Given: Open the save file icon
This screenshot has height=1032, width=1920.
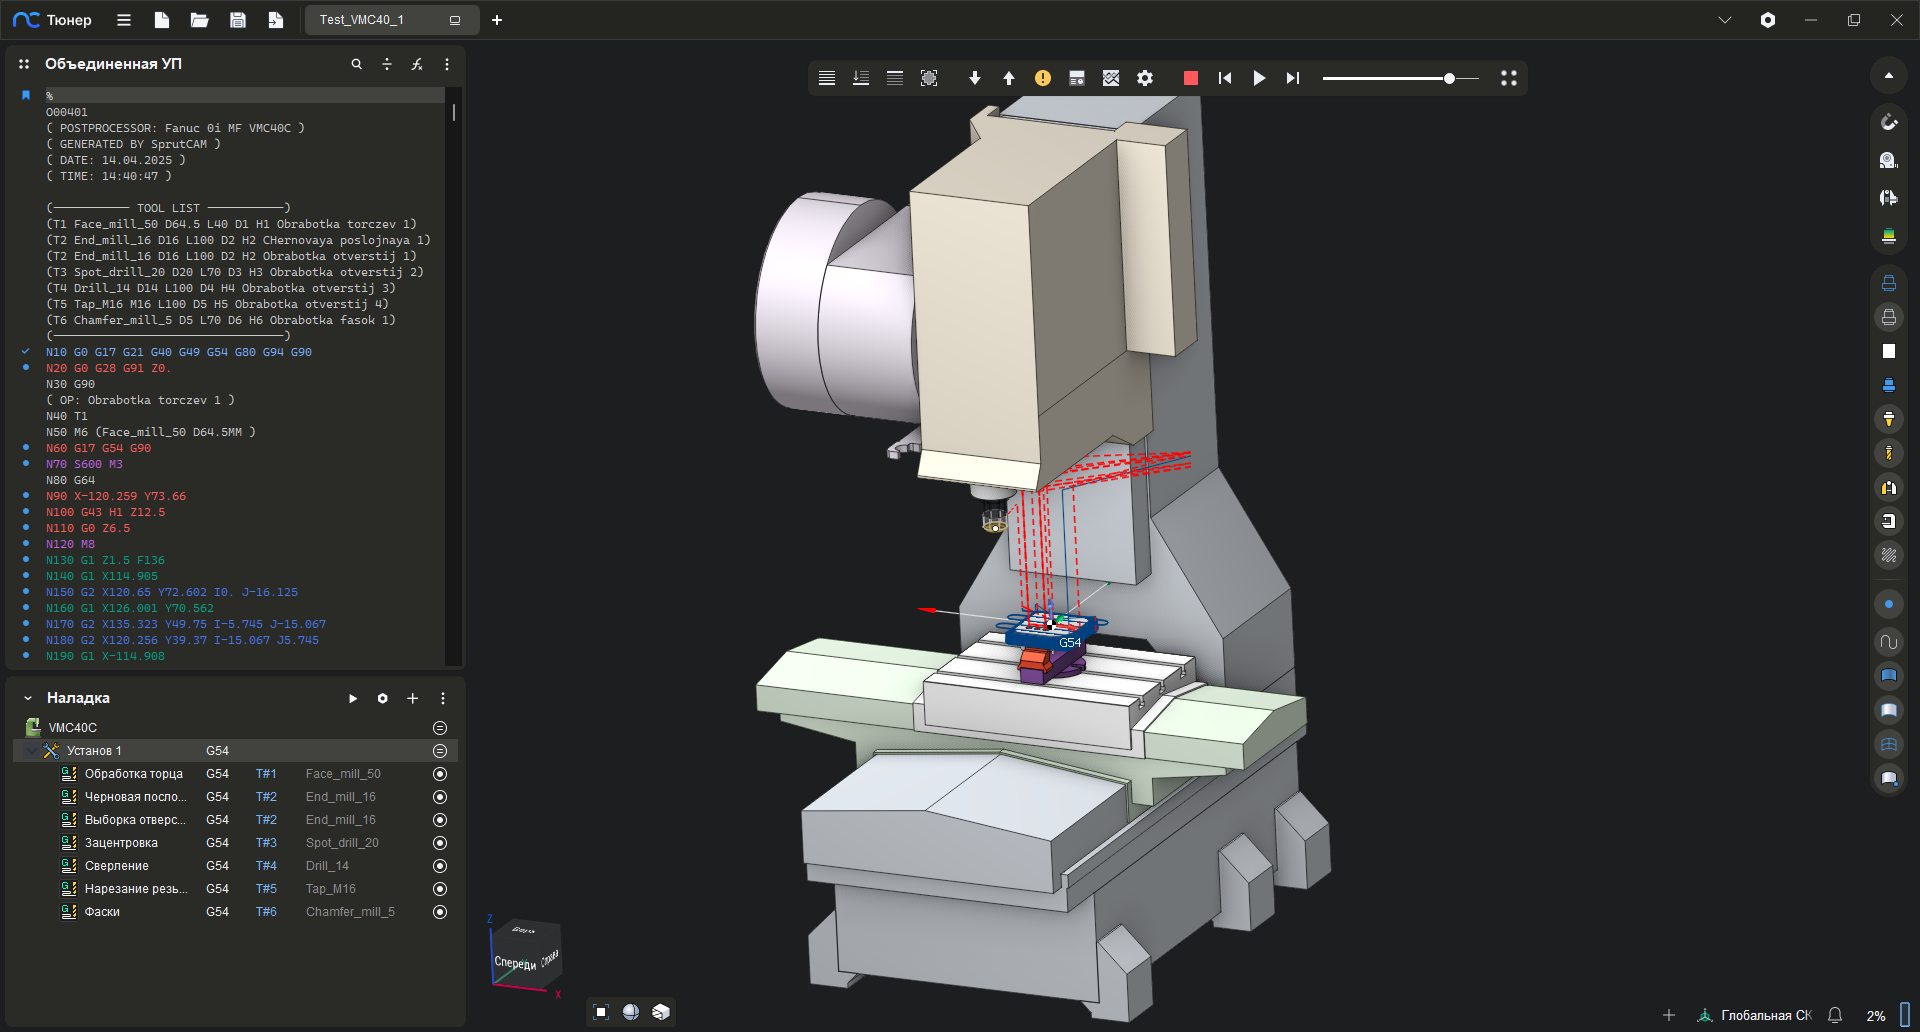Looking at the screenshot, I should pyautogui.click(x=238, y=20).
